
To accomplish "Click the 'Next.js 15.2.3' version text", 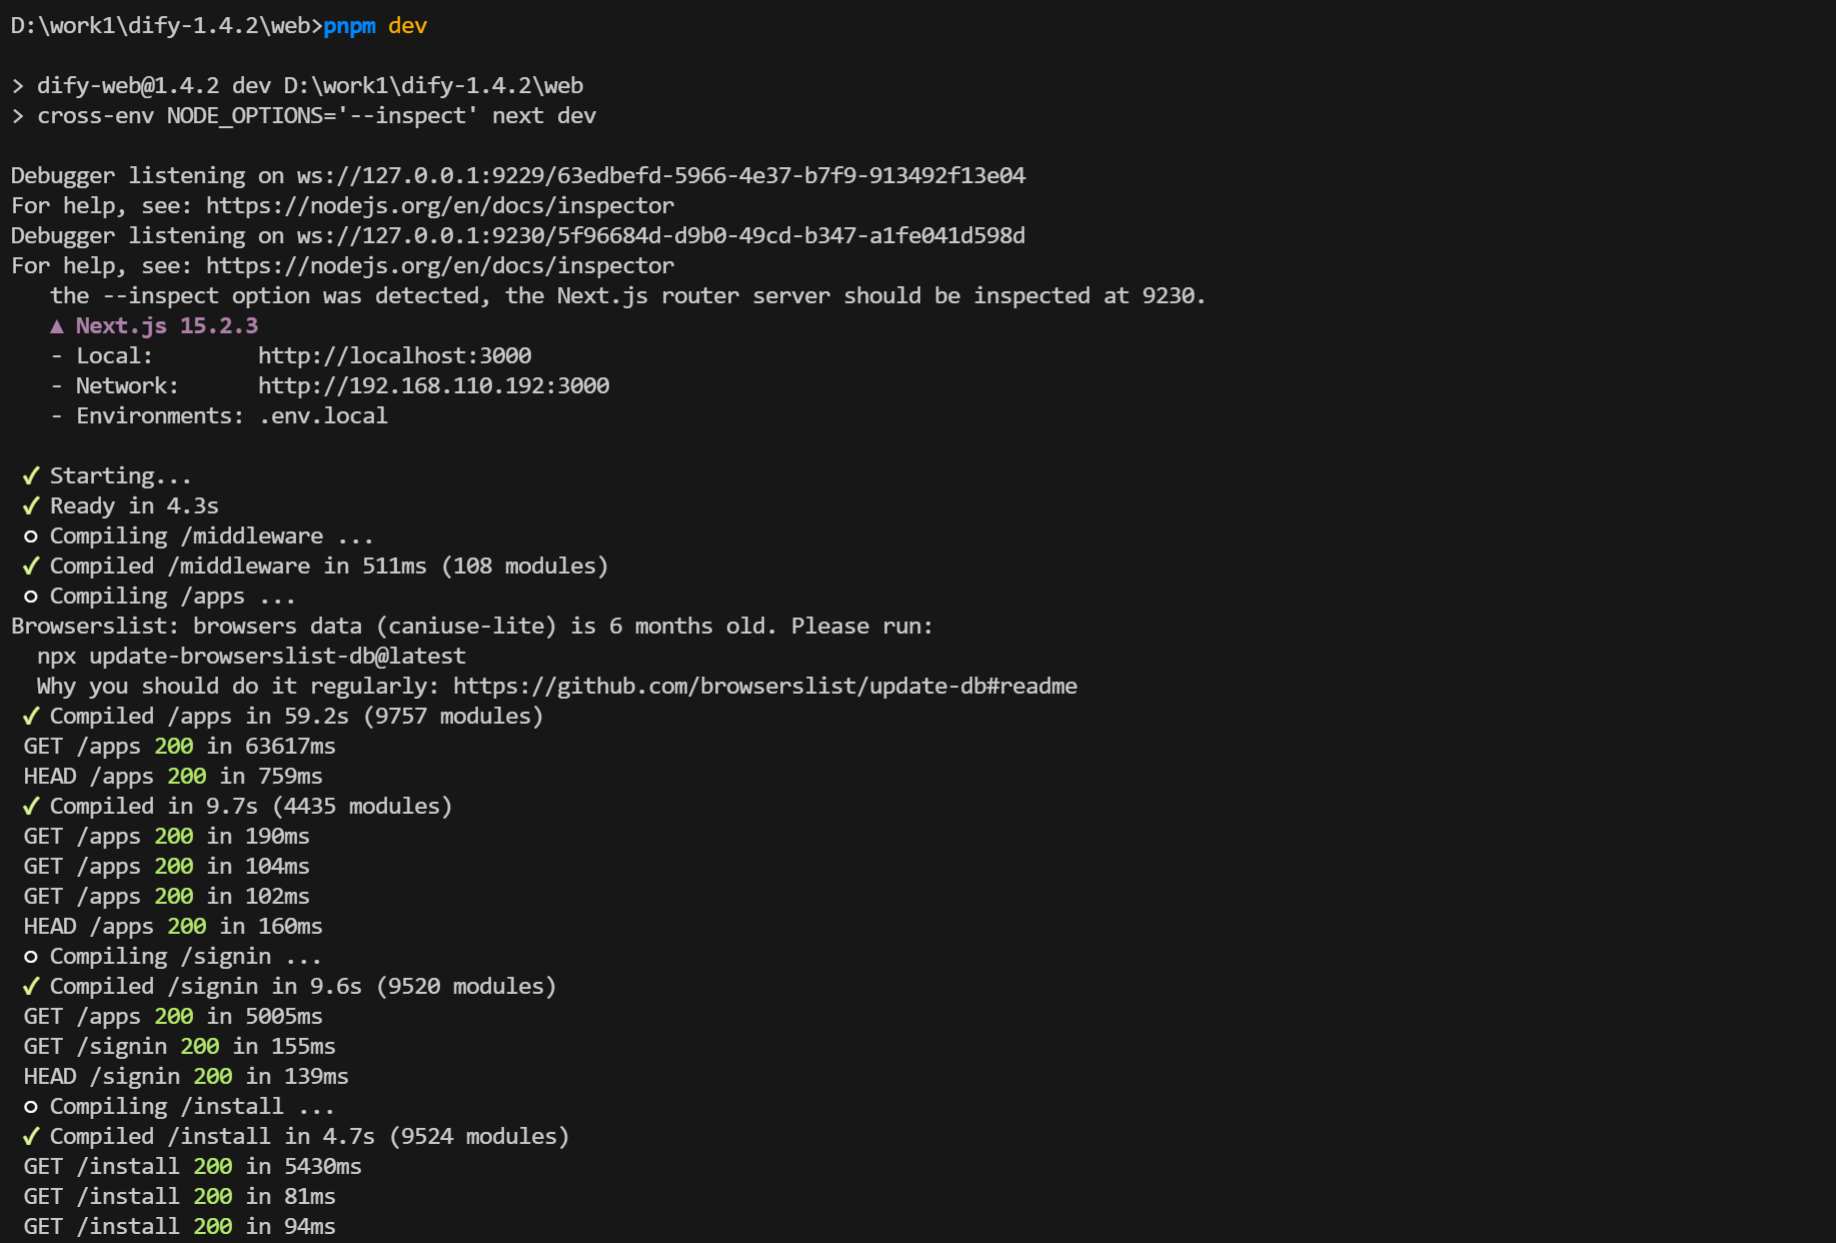I will tap(167, 326).
